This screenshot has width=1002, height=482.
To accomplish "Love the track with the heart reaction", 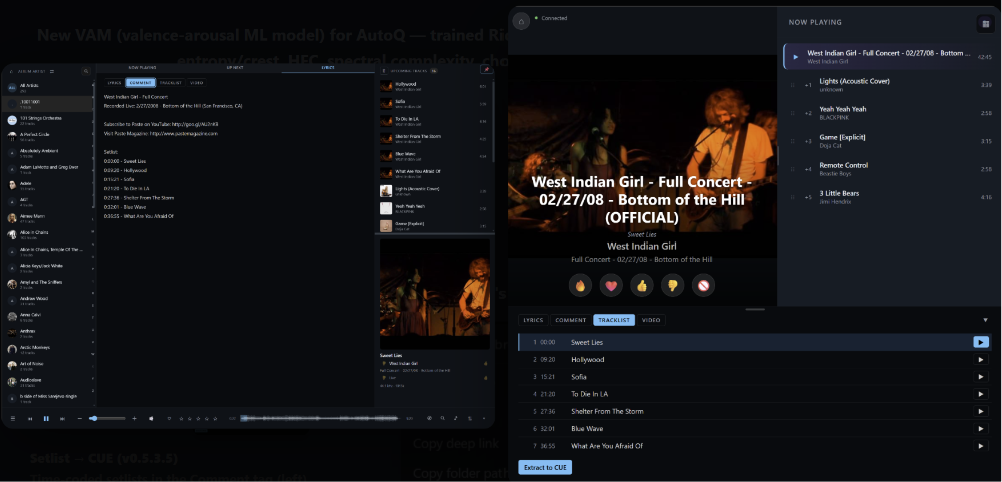I will [611, 286].
